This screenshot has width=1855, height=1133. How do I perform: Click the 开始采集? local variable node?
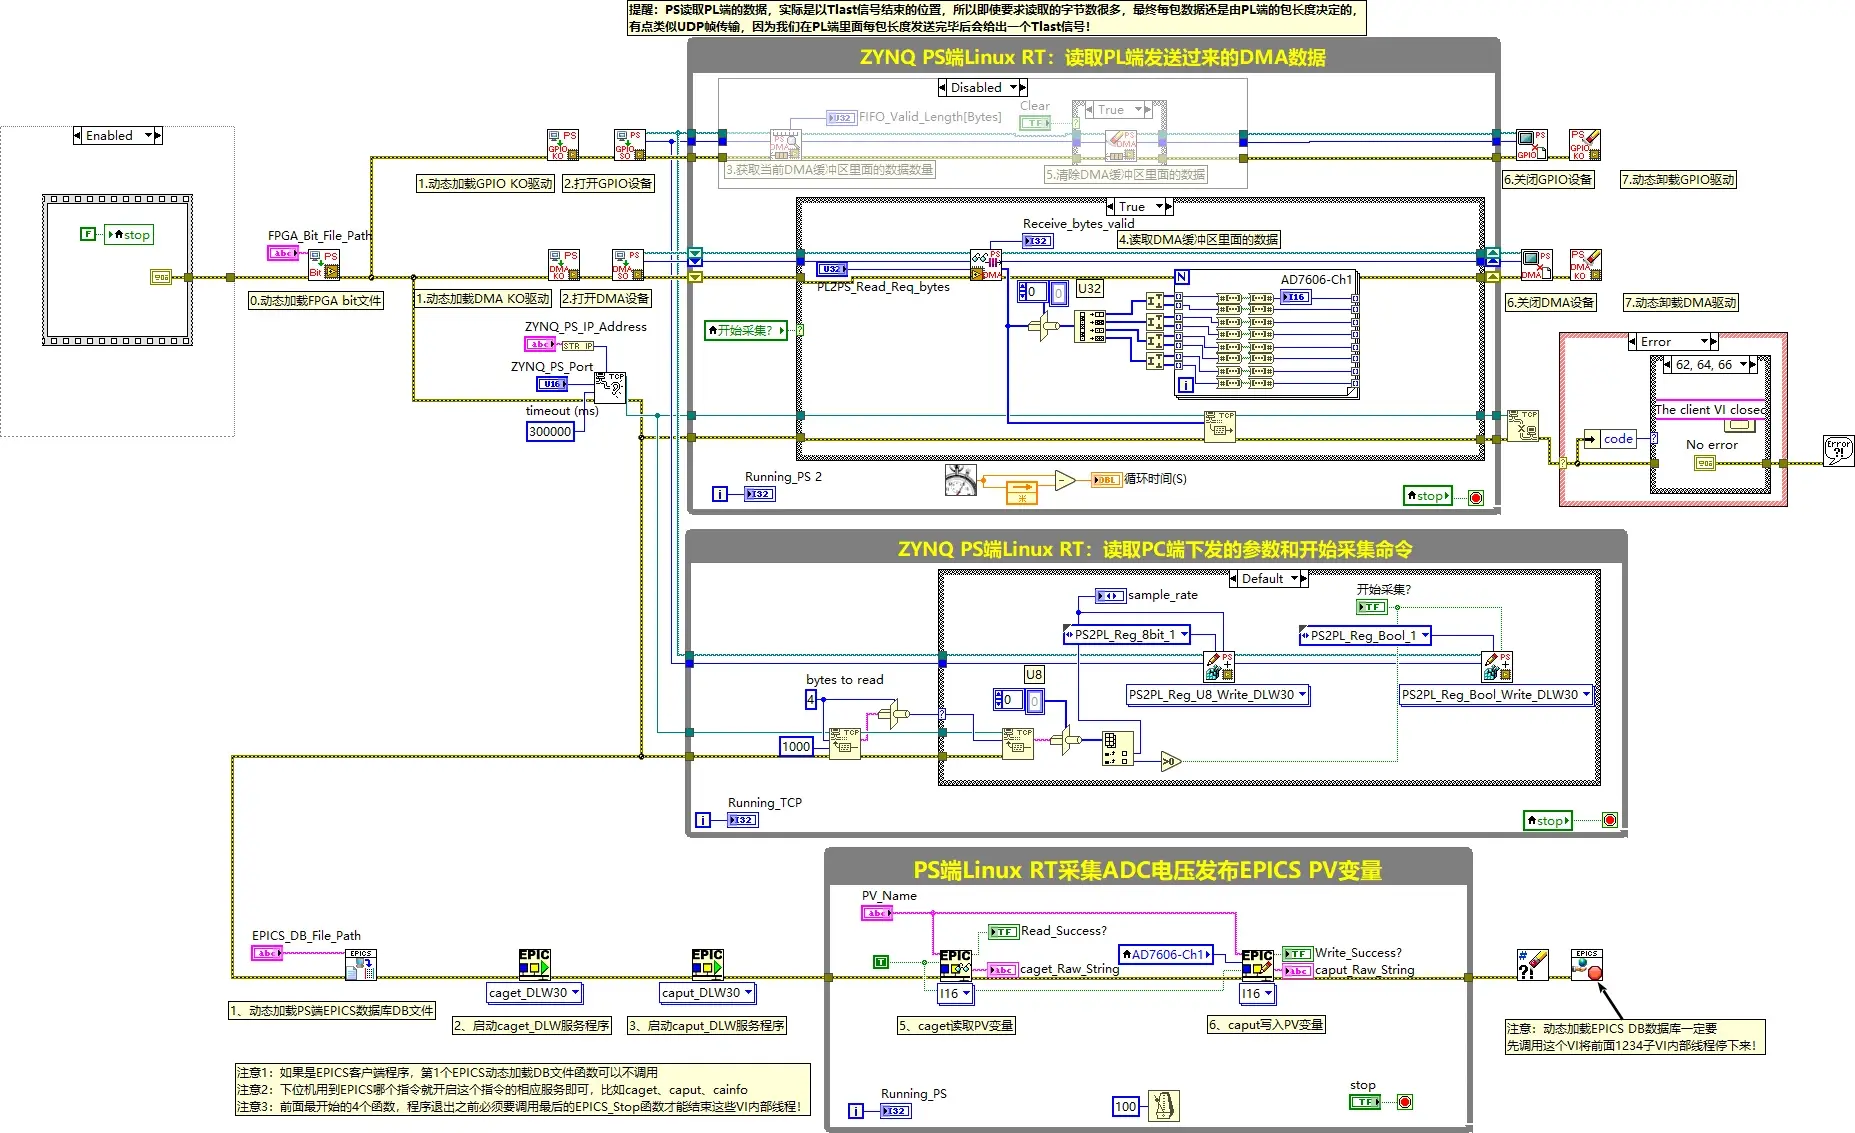pyautogui.click(x=745, y=330)
